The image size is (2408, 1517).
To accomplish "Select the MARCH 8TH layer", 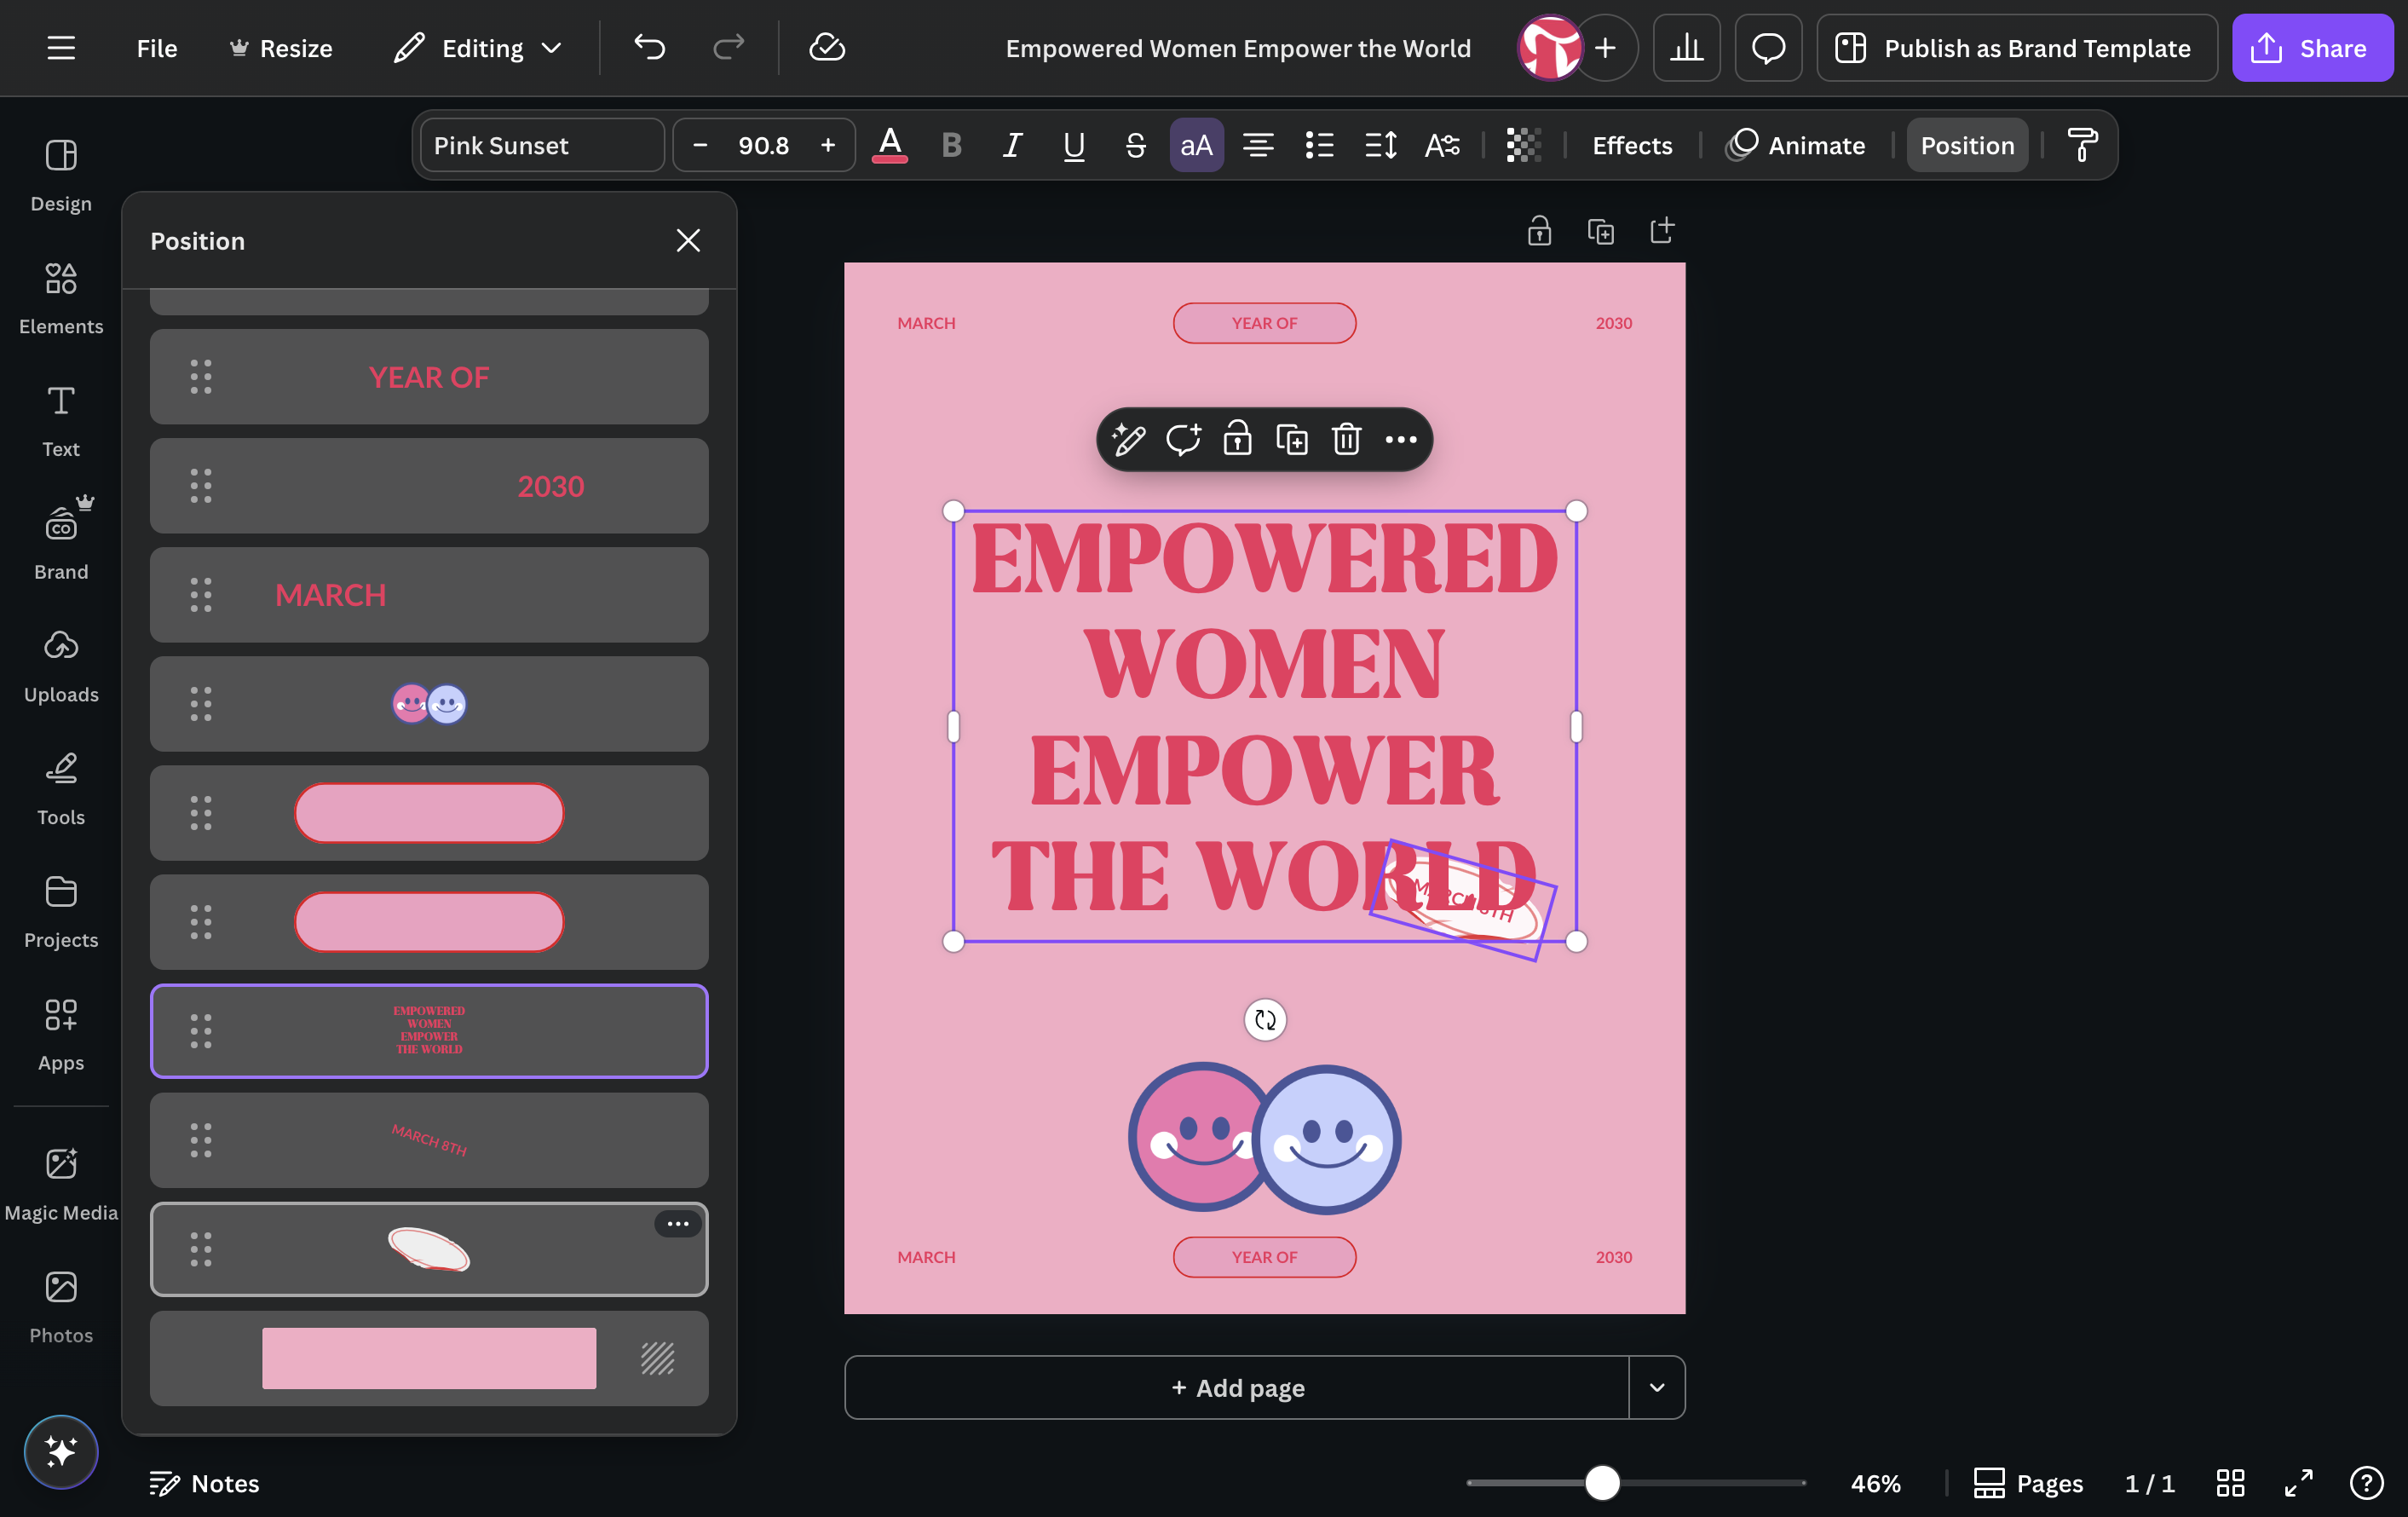I will coord(429,1140).
